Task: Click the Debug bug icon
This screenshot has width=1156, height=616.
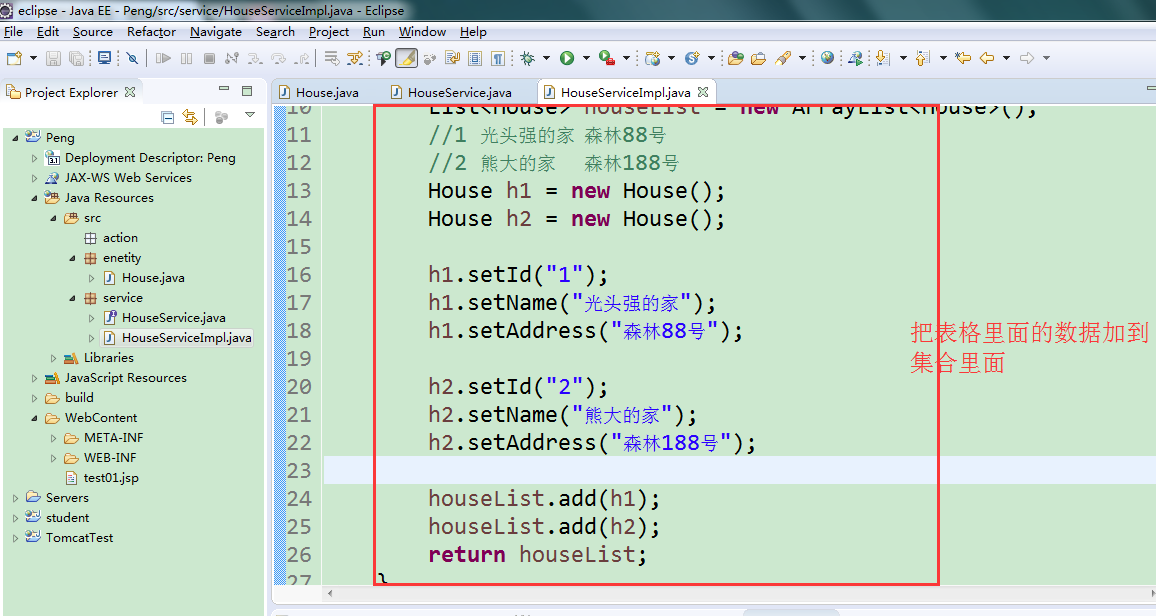Action: (x=528, y=58)
